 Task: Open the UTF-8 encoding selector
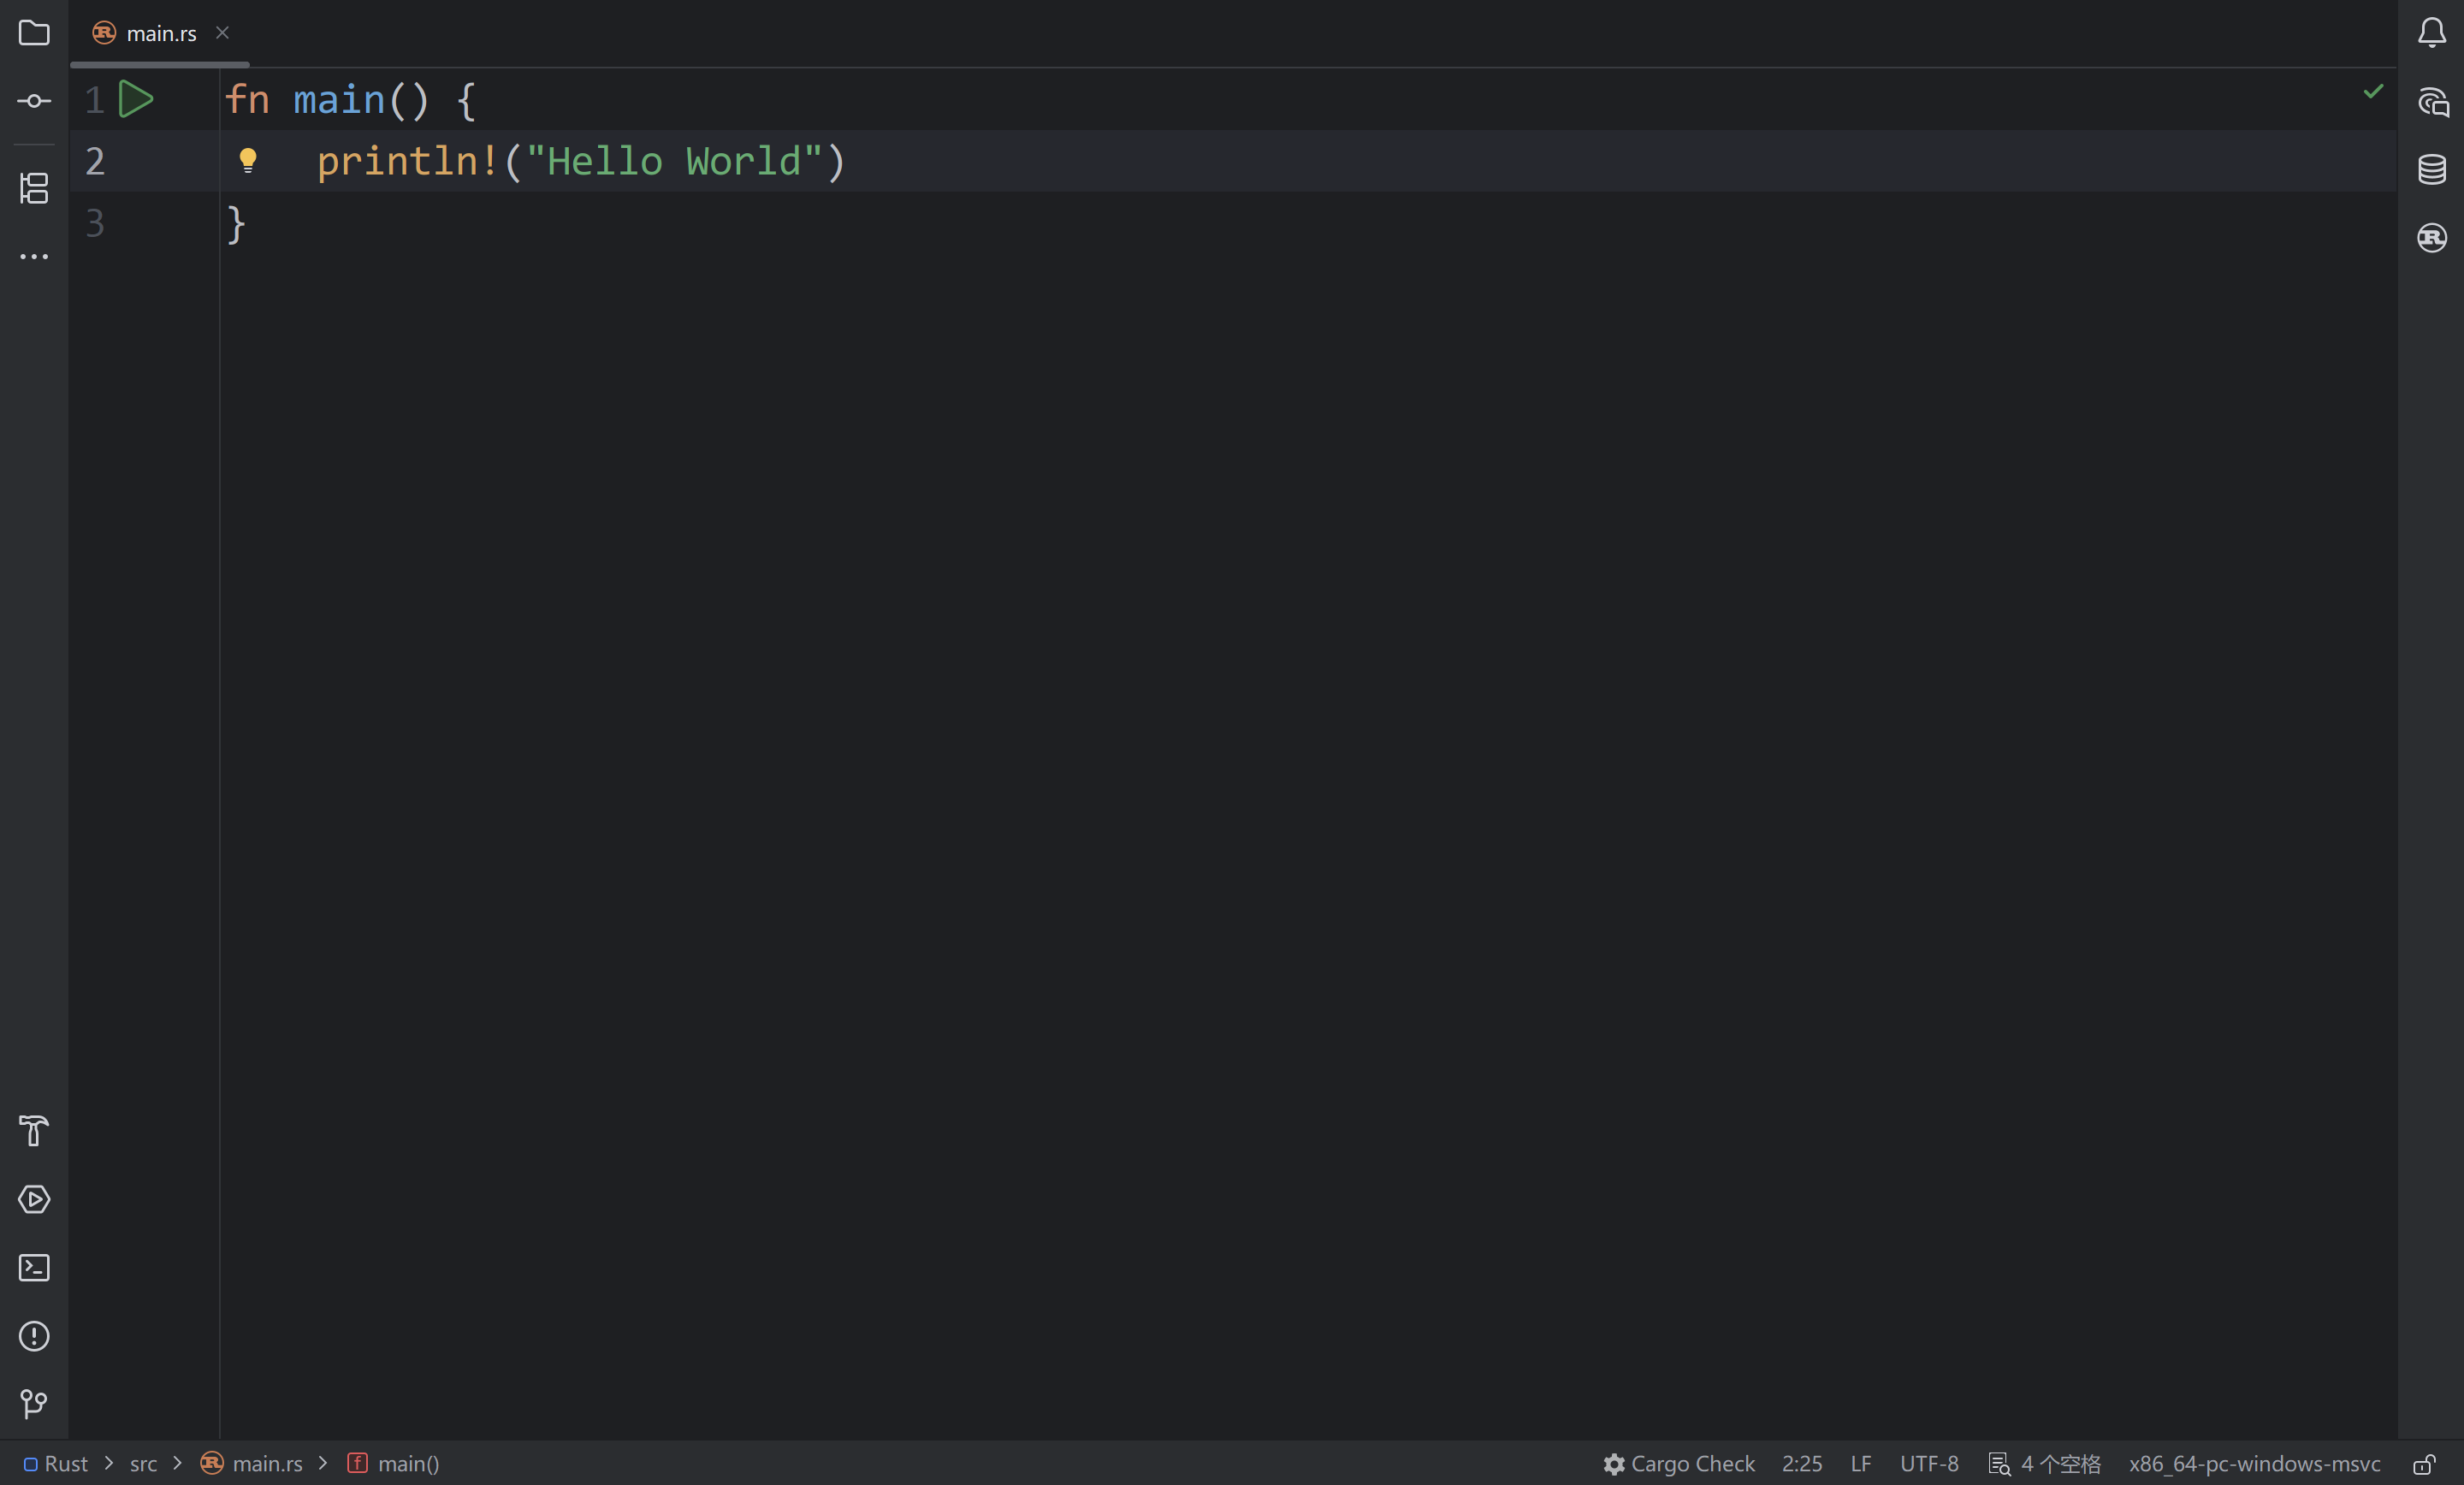click(1928, 1464)
